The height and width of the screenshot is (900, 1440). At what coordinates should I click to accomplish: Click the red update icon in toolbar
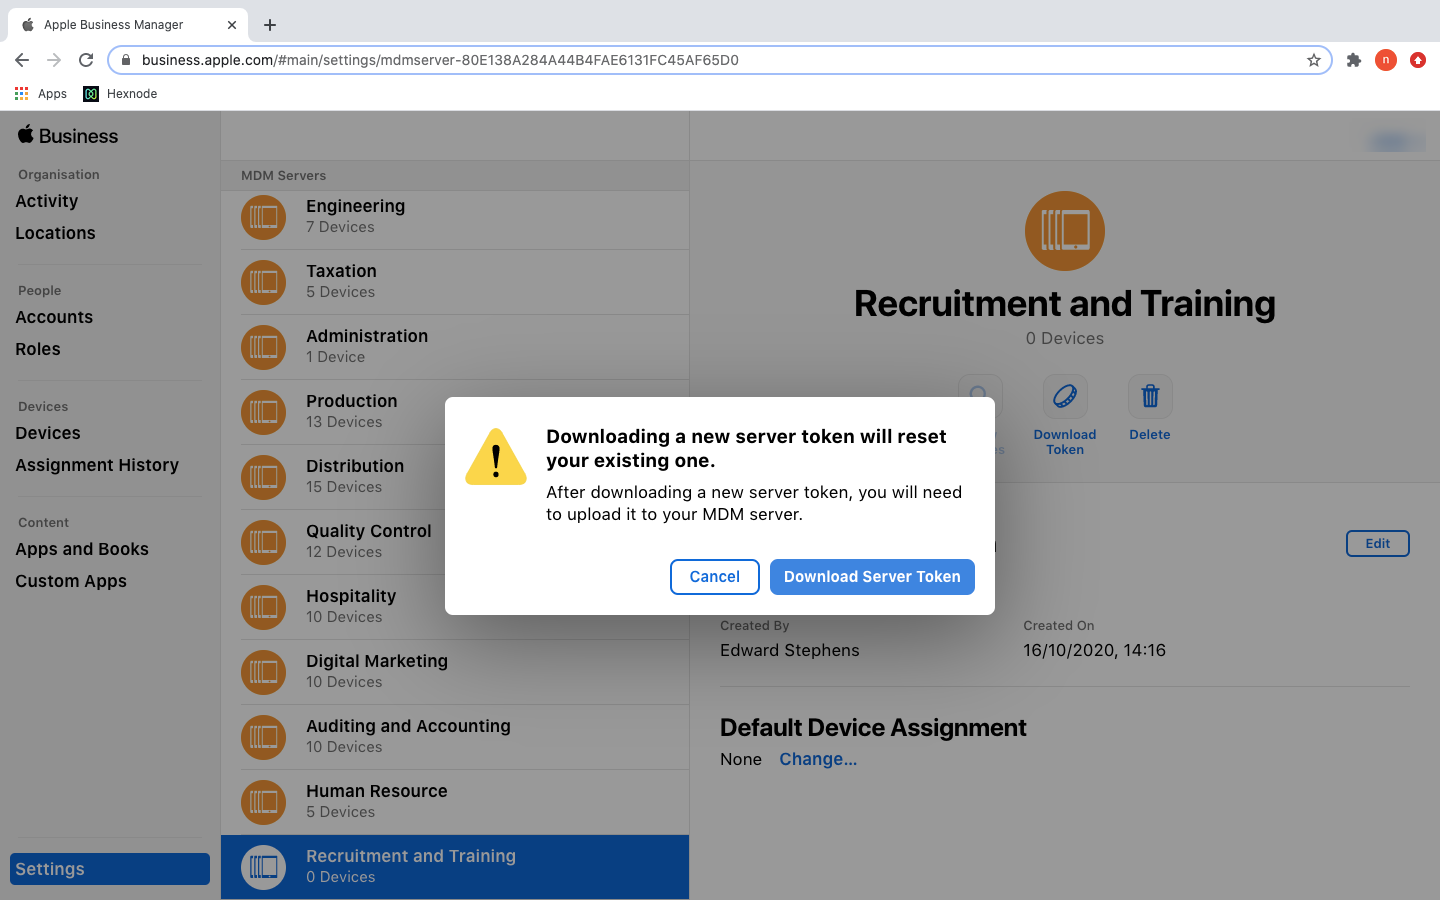click(x=1418, y=60)
